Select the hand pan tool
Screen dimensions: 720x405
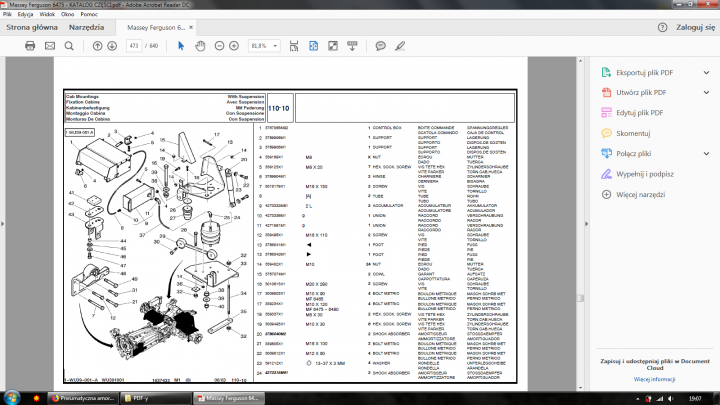click(x=201, y=46)
